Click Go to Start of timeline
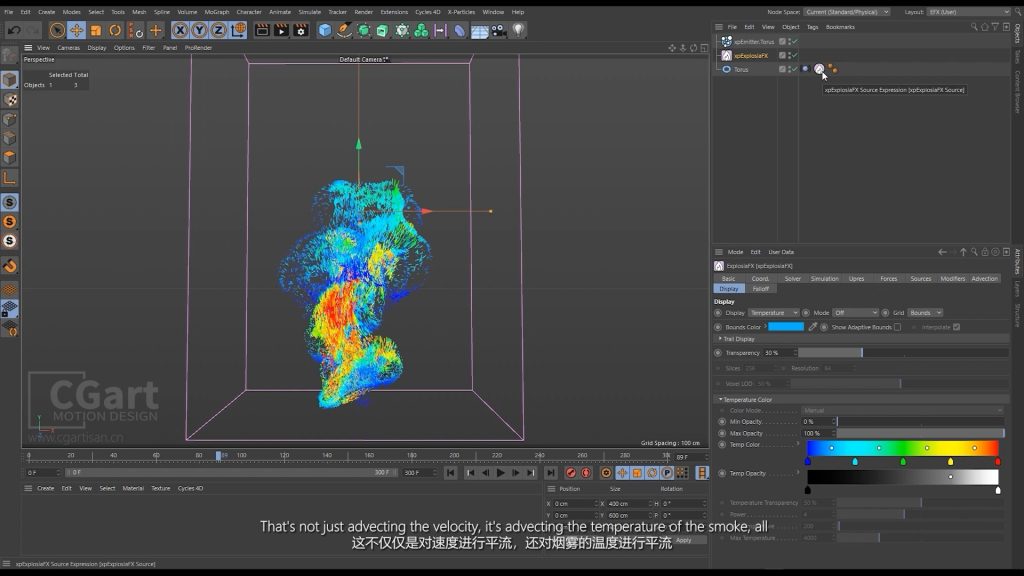 click(451, 472)
